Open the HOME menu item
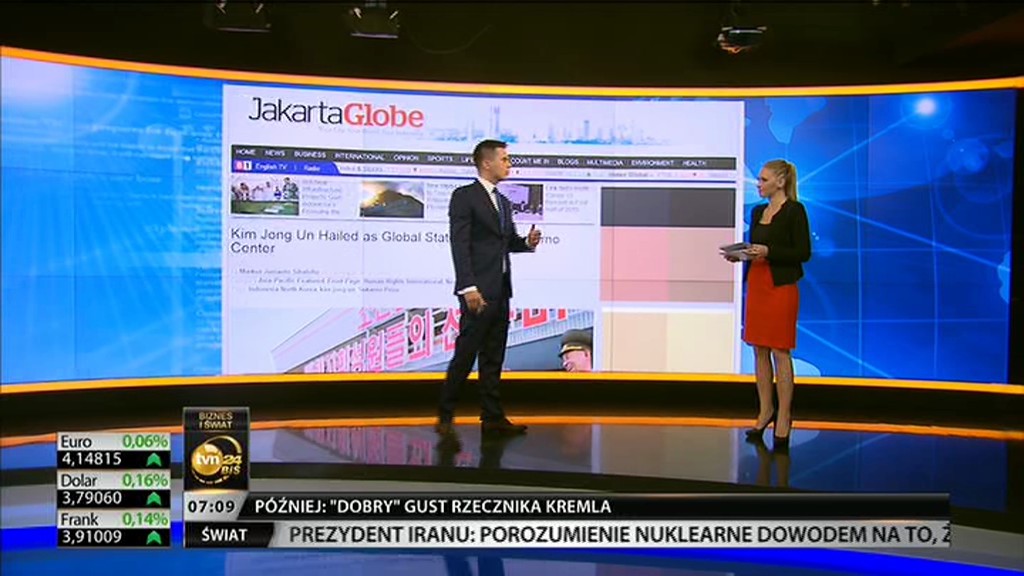This screenshot has height=576, width=1024. [x=246, y=152]
